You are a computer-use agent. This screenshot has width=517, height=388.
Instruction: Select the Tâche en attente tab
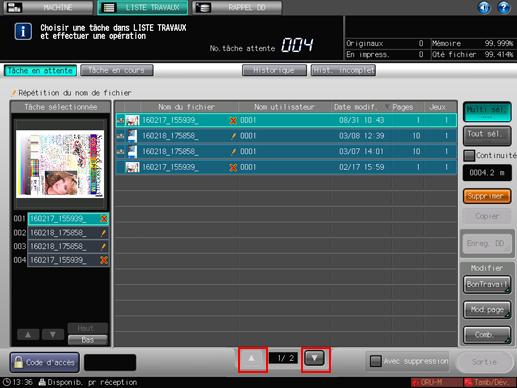pyautogui.click(x=40, y=71)
